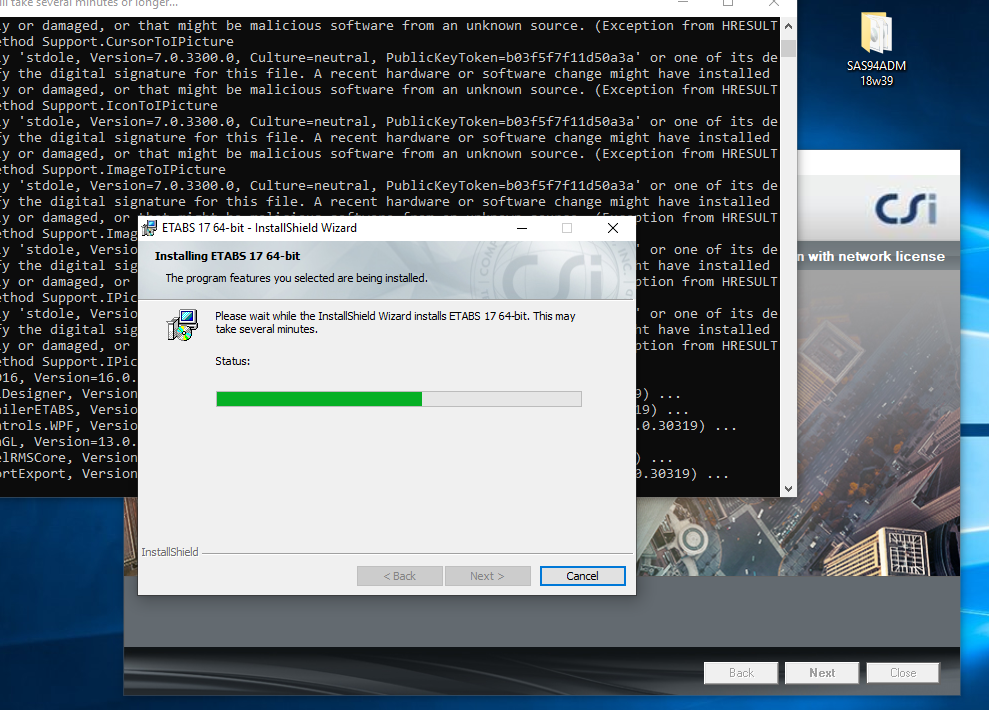Click the 'with network license' text

pos(876,257)
